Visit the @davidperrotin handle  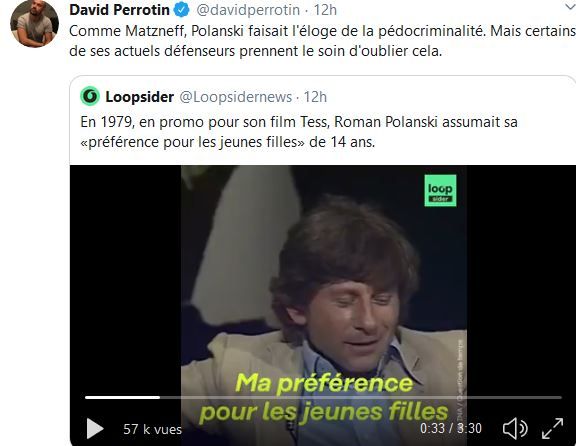(248, 10)
